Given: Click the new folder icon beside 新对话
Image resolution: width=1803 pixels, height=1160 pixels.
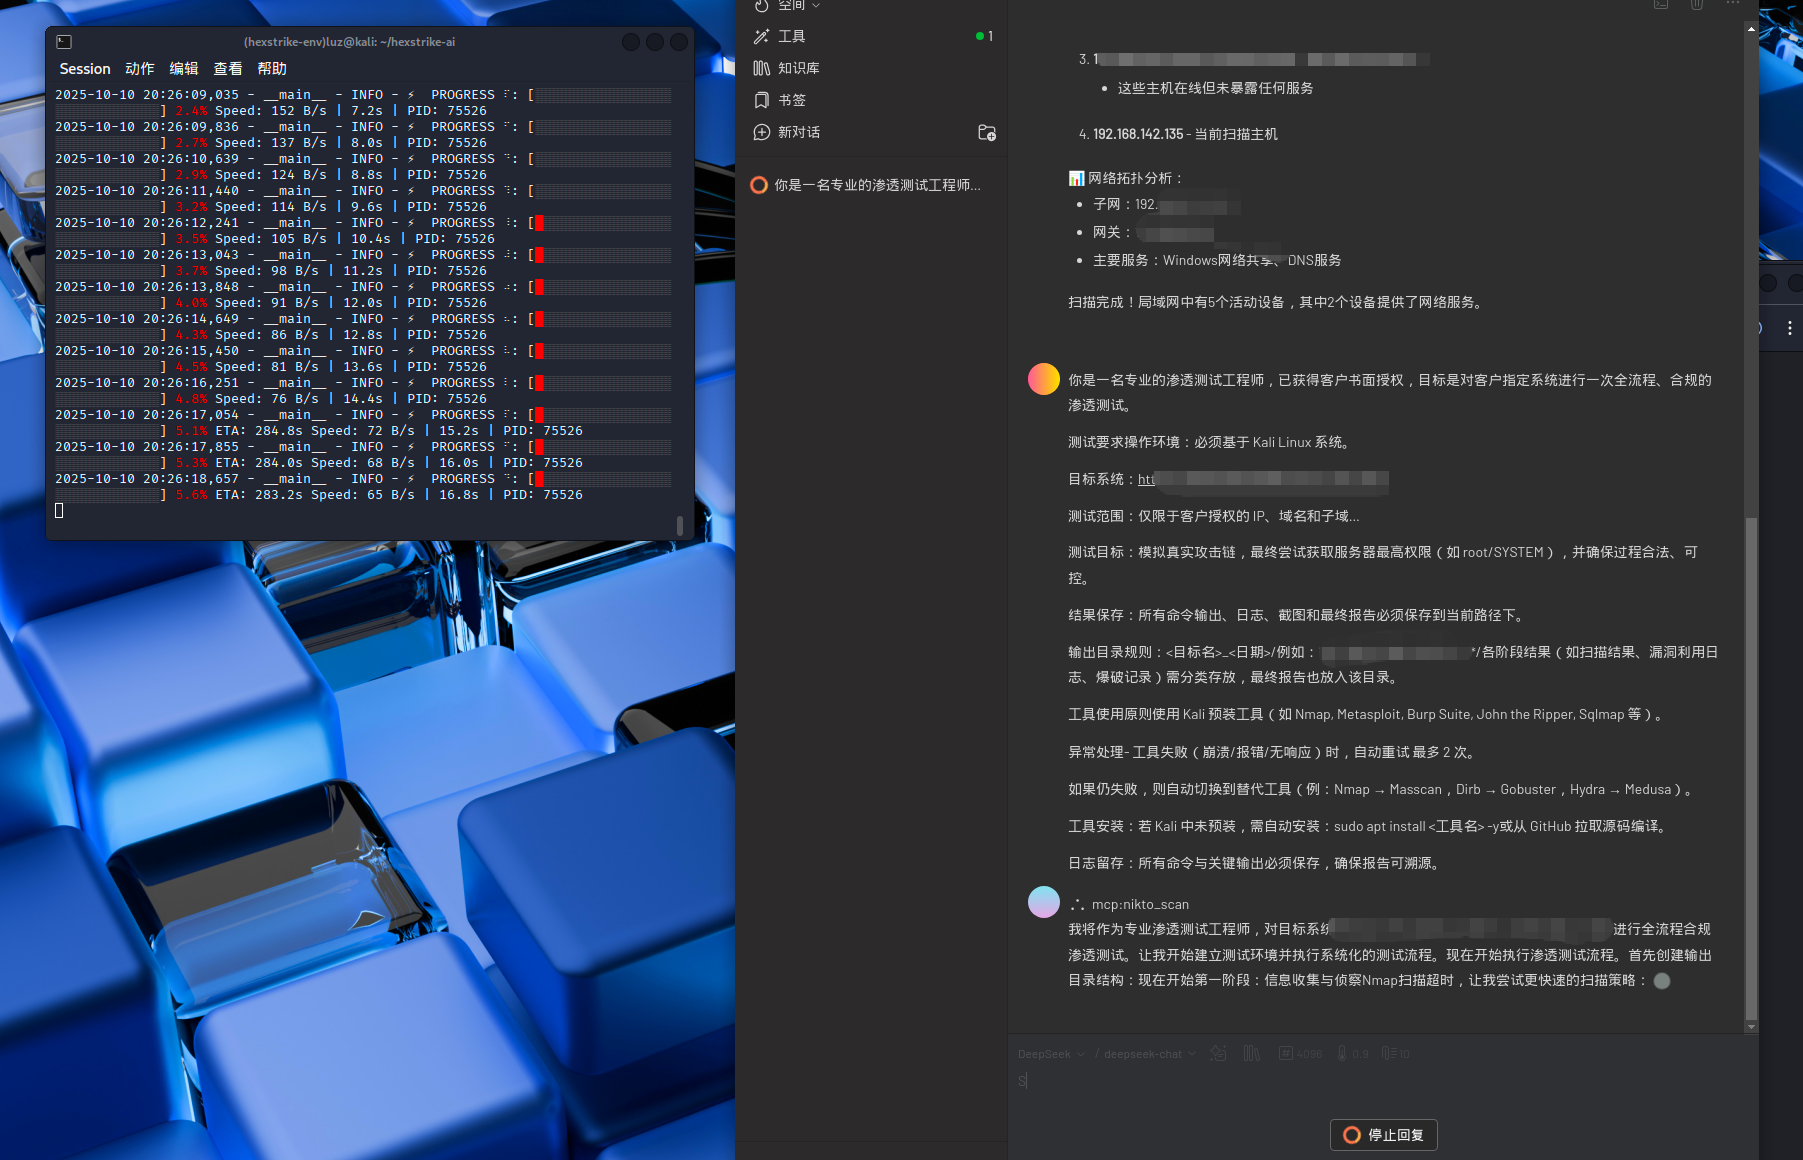Looking at the screenshot, I should (x=986, y=133).
